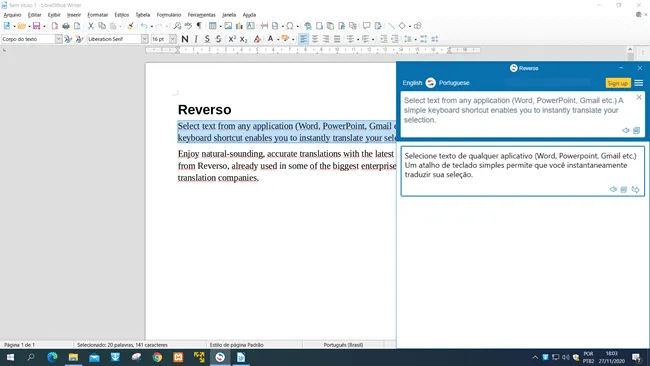Screen dimensions: 650x366
Task: Increase paragraph indent
Action: click(x=384, y=39)
